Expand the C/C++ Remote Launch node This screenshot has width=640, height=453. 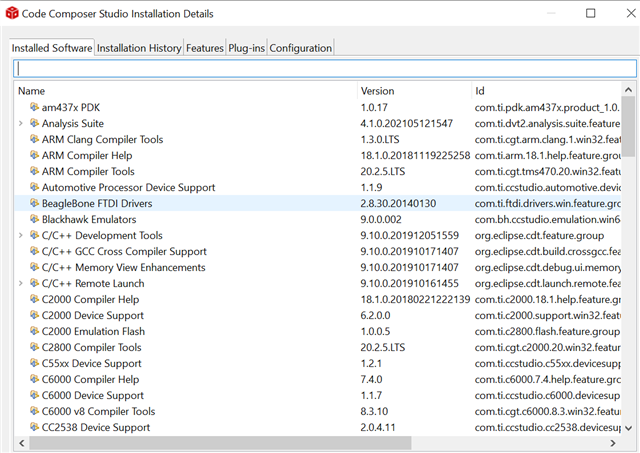pyautogui.click(x=21, y=283)
